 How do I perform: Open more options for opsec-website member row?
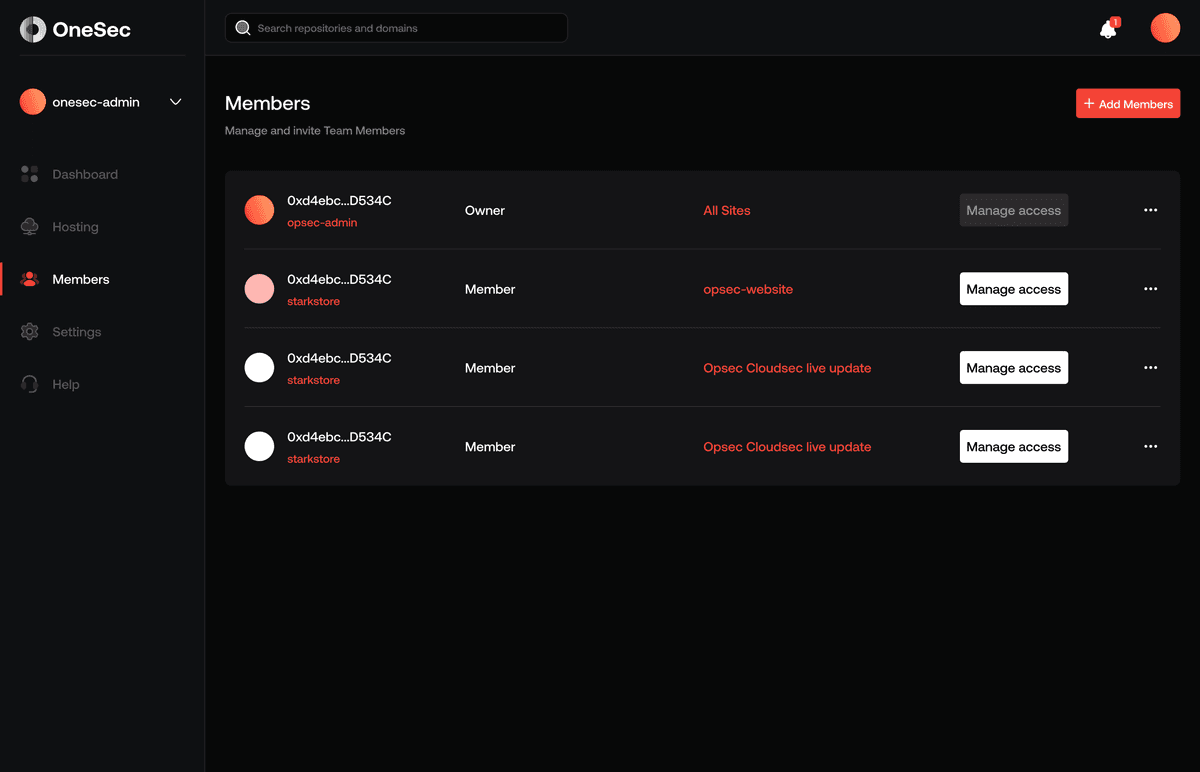click(1150, 289)
